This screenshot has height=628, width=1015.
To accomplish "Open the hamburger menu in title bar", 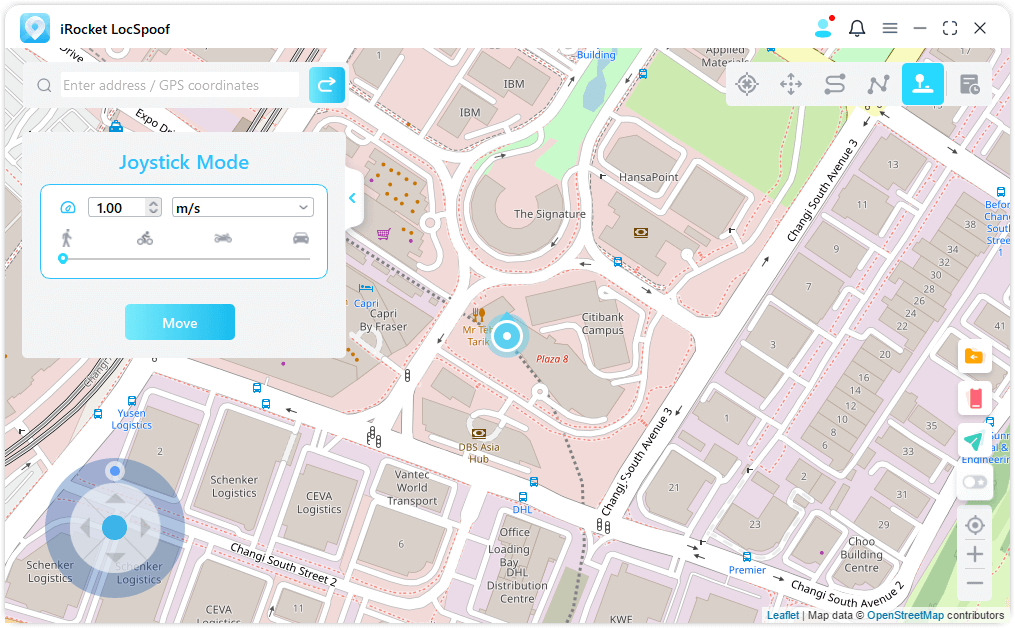I will tap(890, 28).
